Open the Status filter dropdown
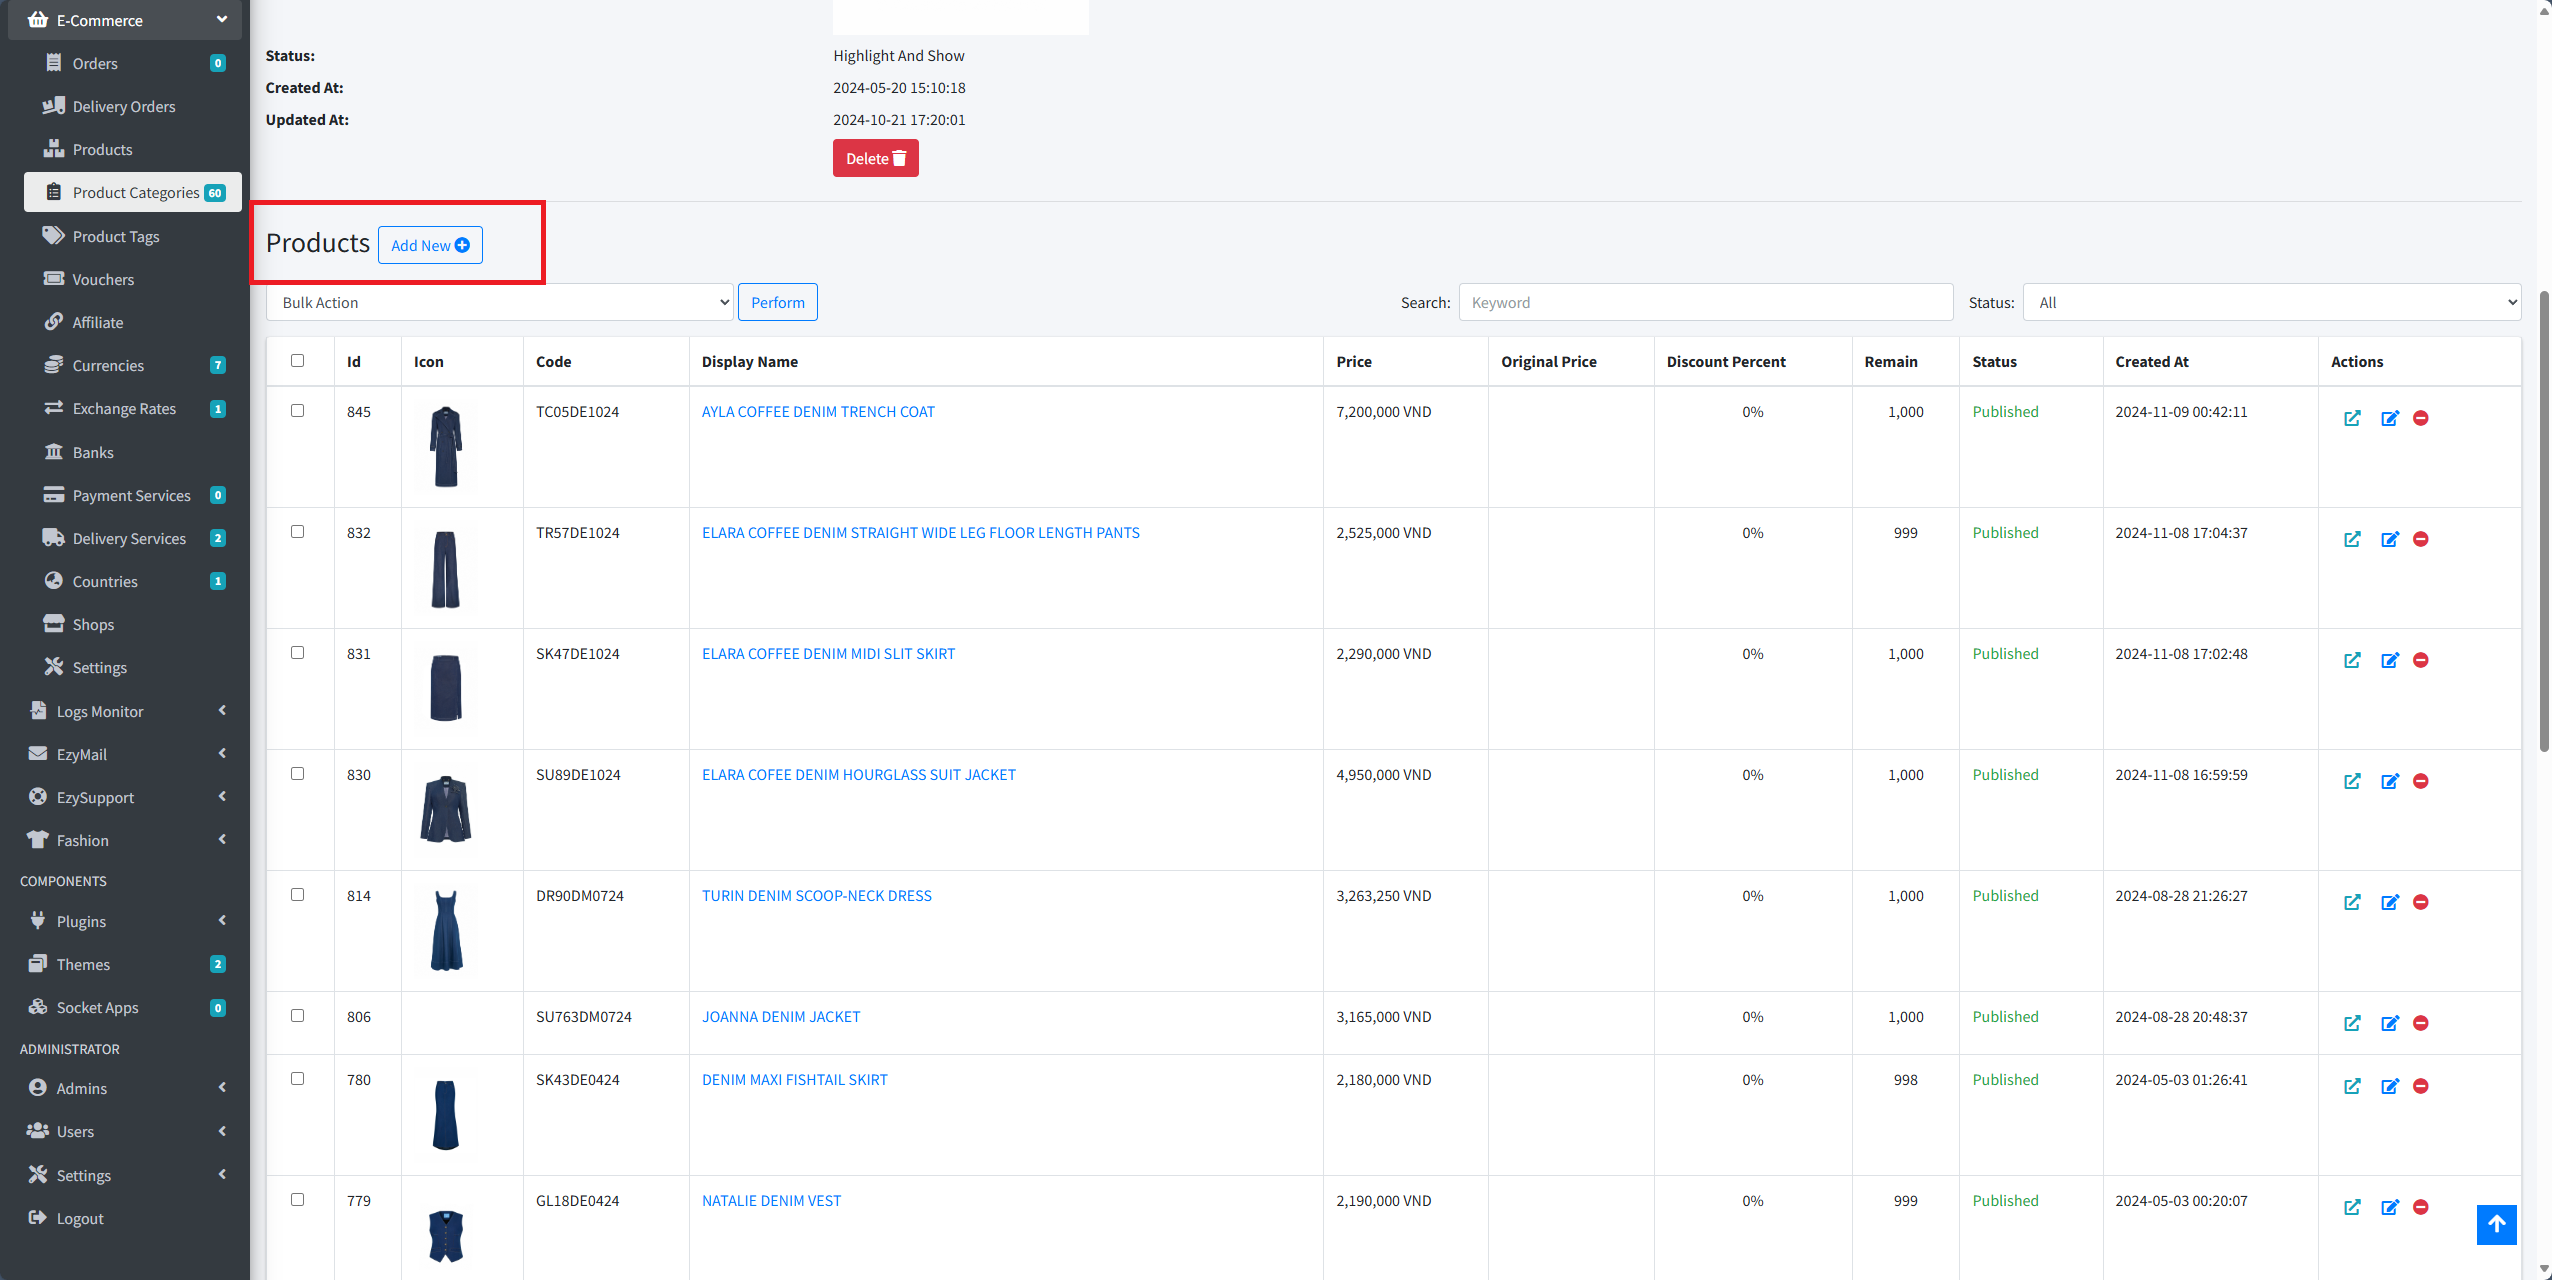Screen dimensions: 2552x1280 (2271, 302)
